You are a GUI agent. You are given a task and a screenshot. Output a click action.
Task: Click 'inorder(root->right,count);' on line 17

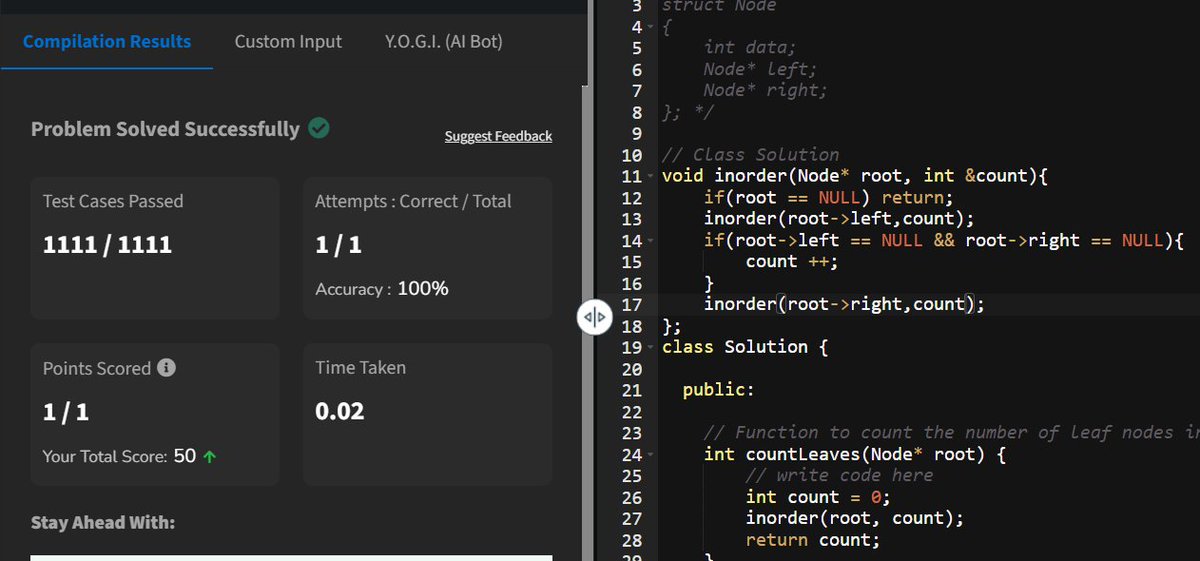pos(844,304)
